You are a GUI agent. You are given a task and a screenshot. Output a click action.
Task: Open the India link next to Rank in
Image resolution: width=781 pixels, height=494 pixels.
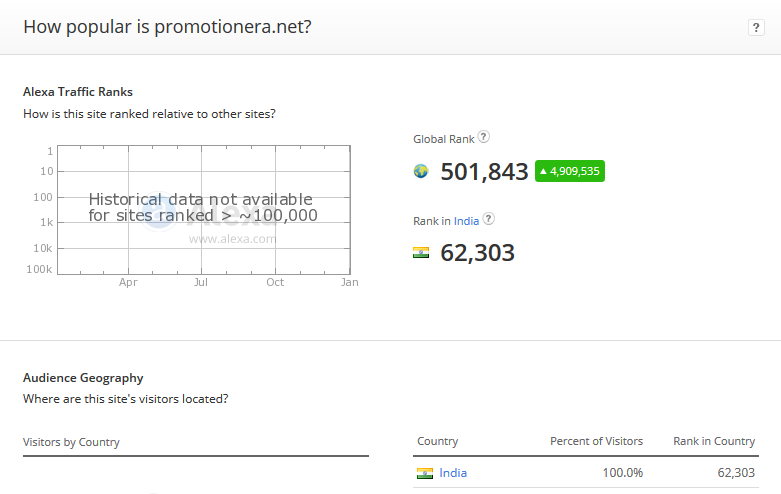[466, 221]
